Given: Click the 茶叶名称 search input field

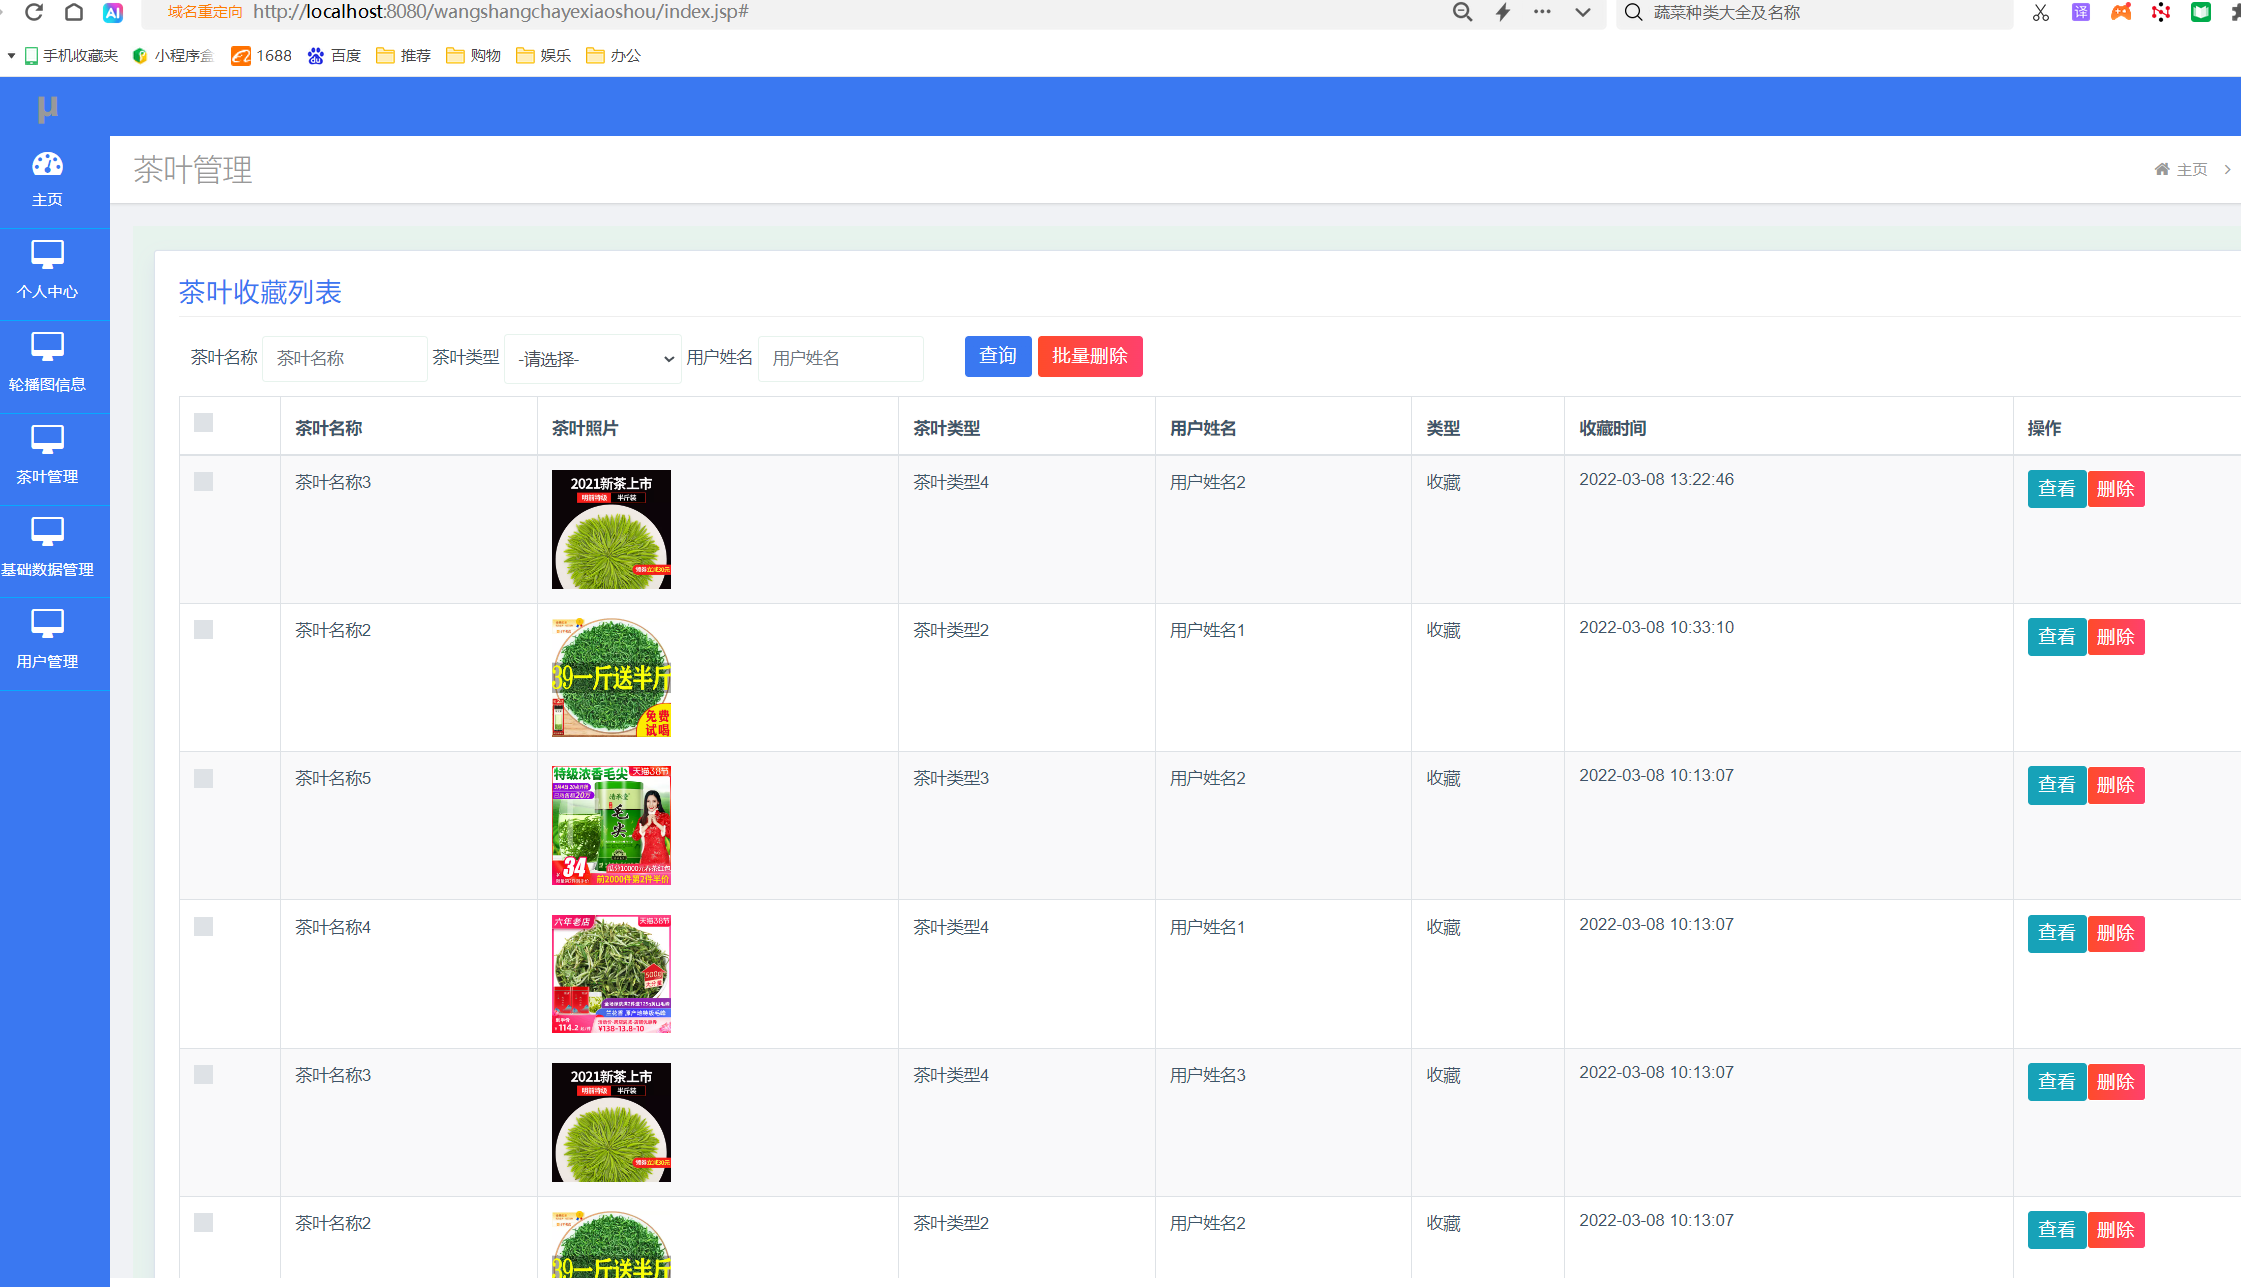Looking at the screenshot, I should point(344,359).
